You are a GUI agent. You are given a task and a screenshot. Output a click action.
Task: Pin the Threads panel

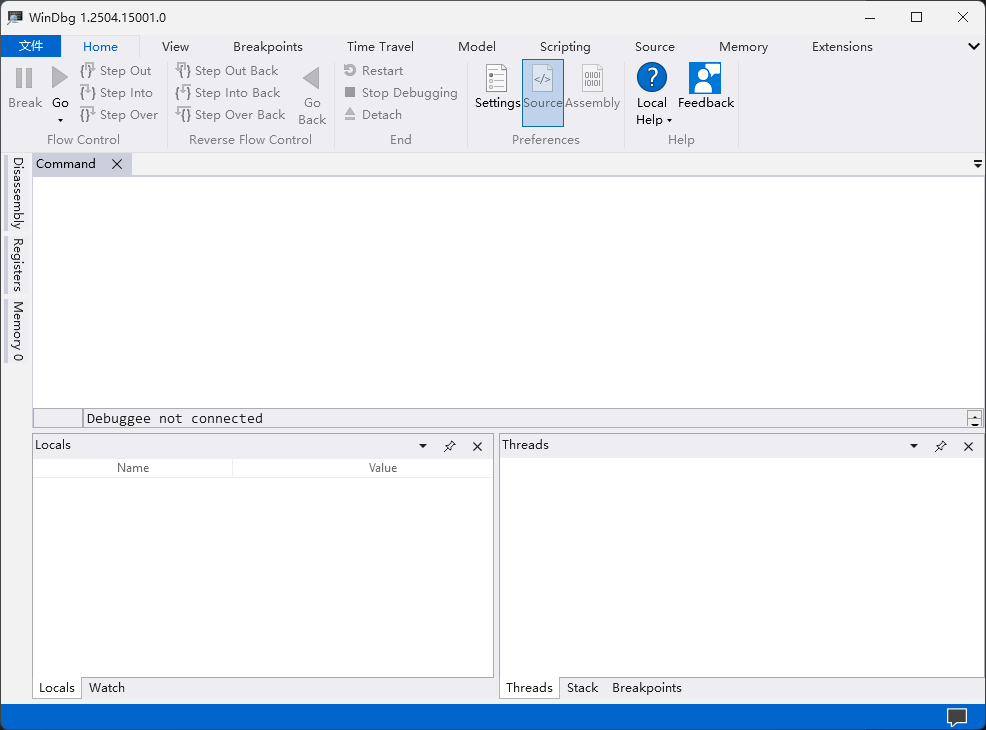941,446
